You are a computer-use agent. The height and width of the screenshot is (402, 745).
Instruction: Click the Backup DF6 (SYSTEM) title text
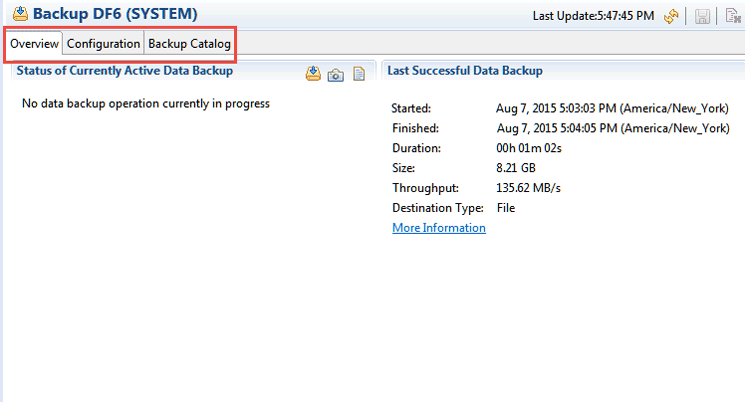click(115, 15)
